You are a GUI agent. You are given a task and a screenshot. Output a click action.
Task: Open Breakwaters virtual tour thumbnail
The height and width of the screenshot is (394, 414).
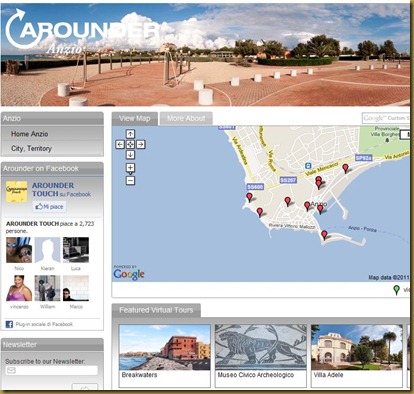[x=165, y=355]
